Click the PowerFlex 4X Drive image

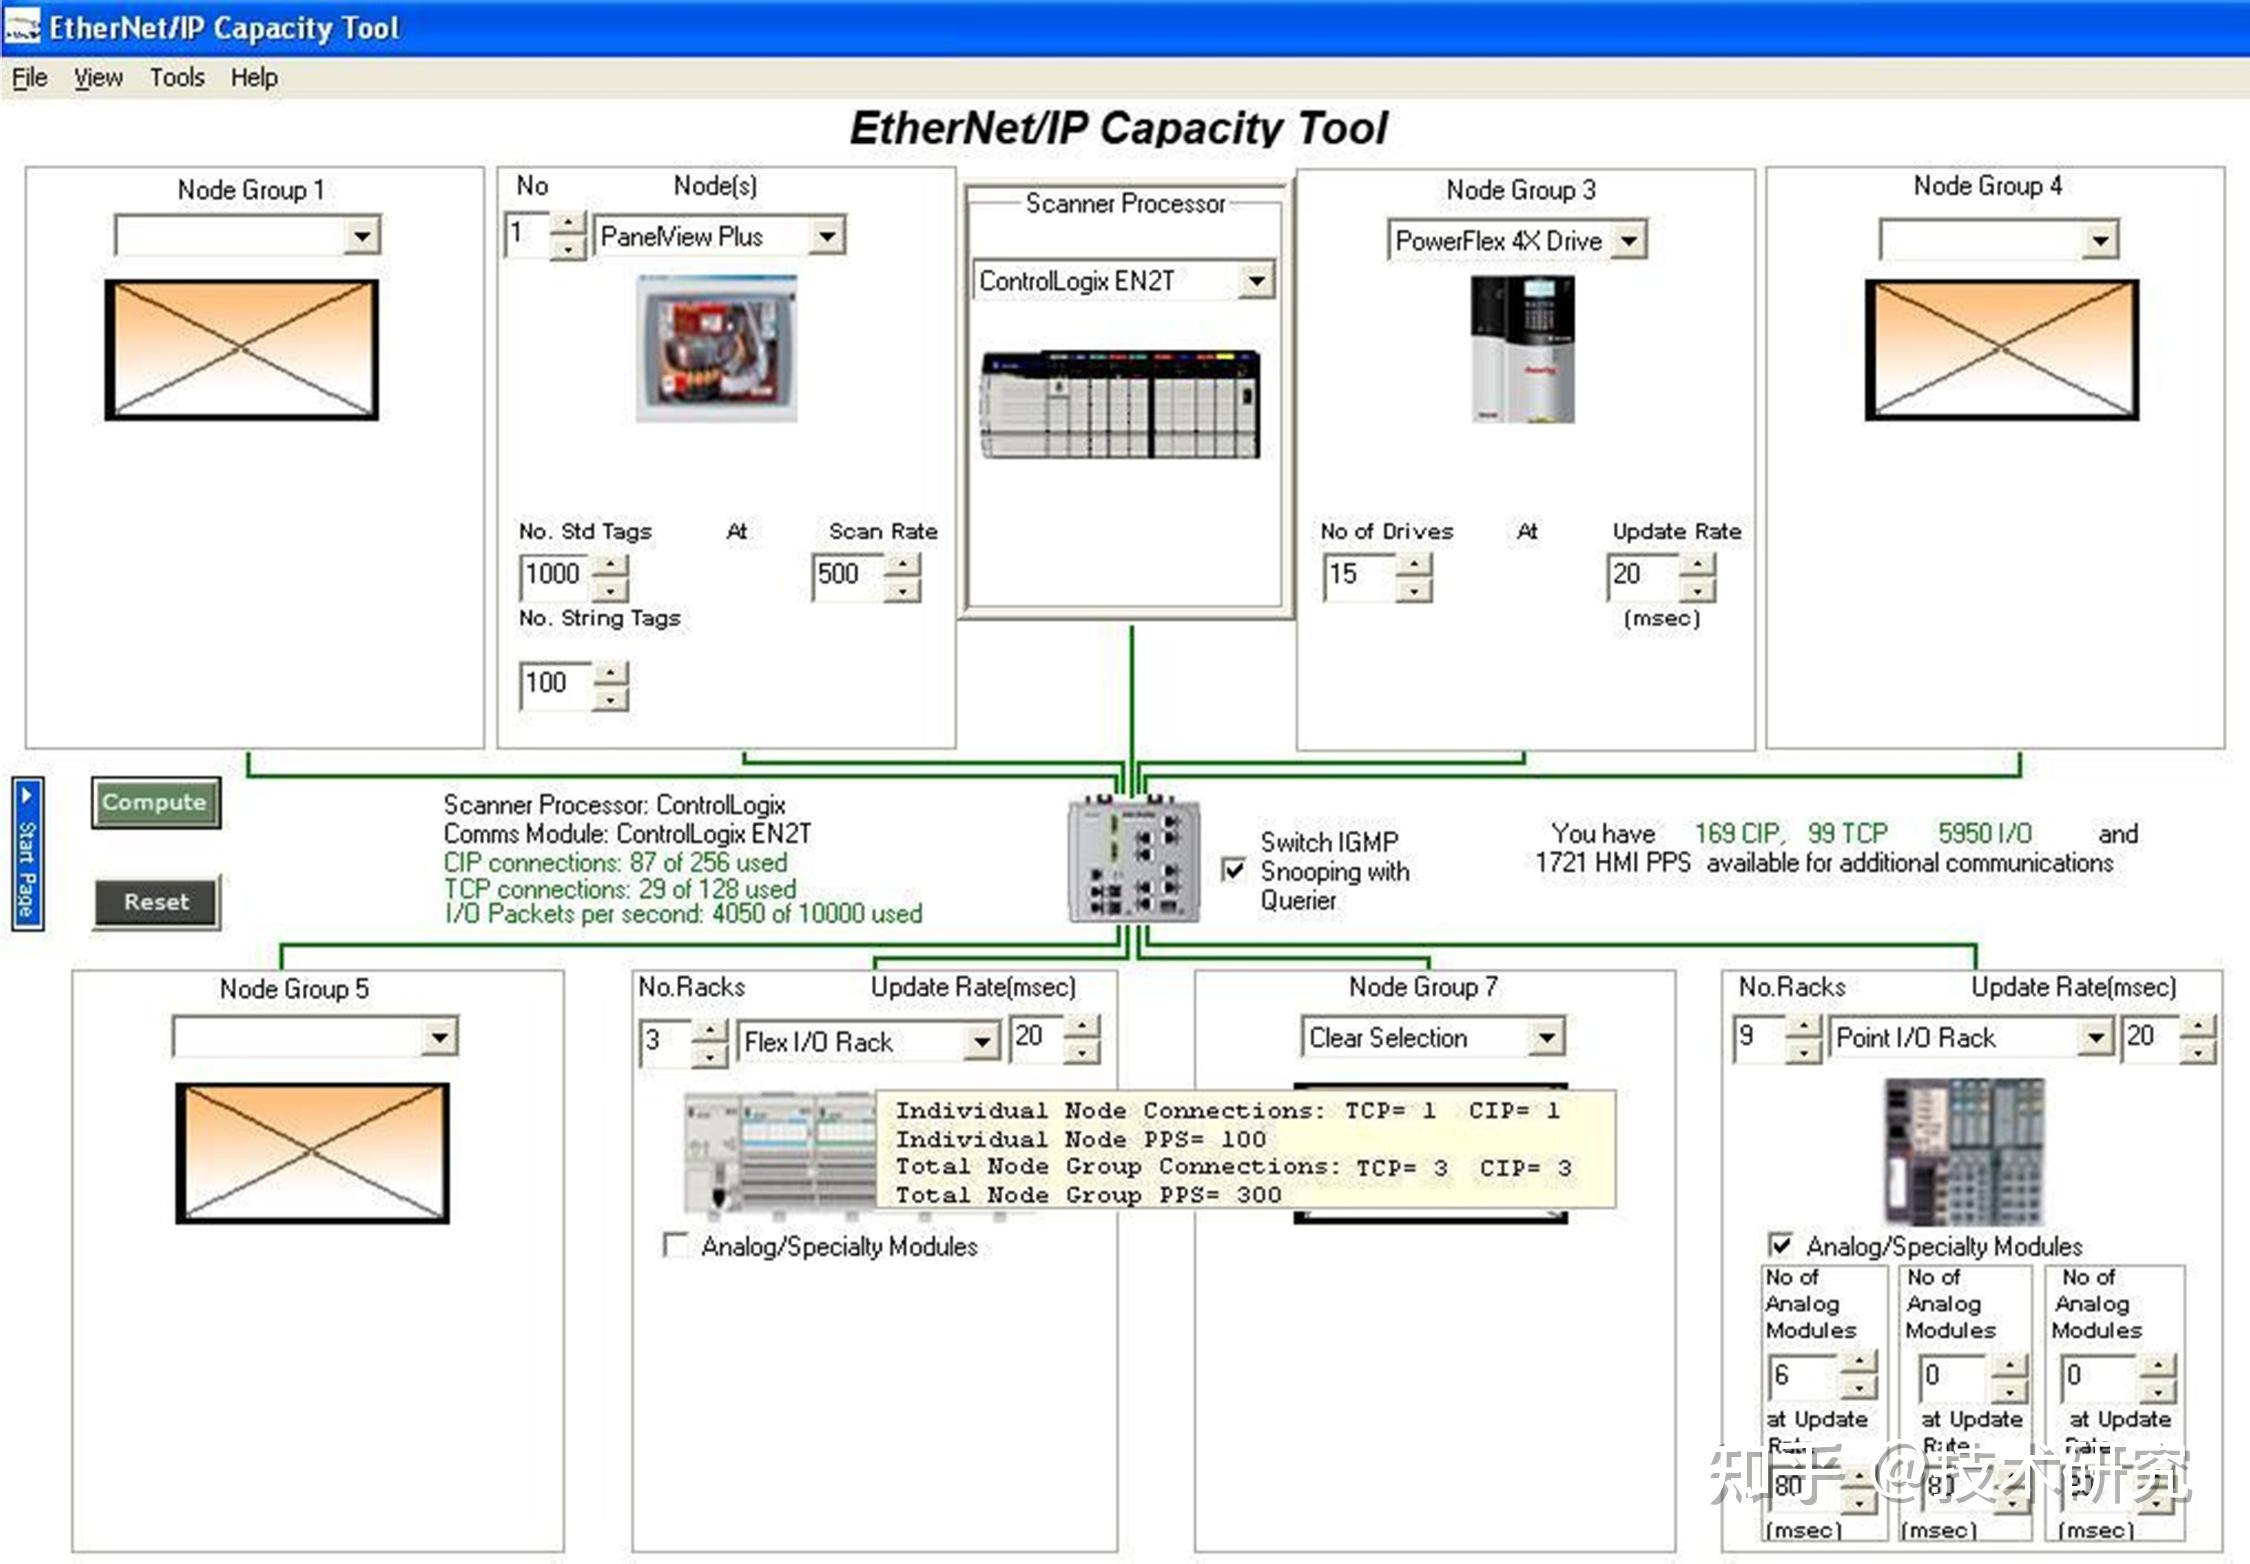click(1522, 348)
